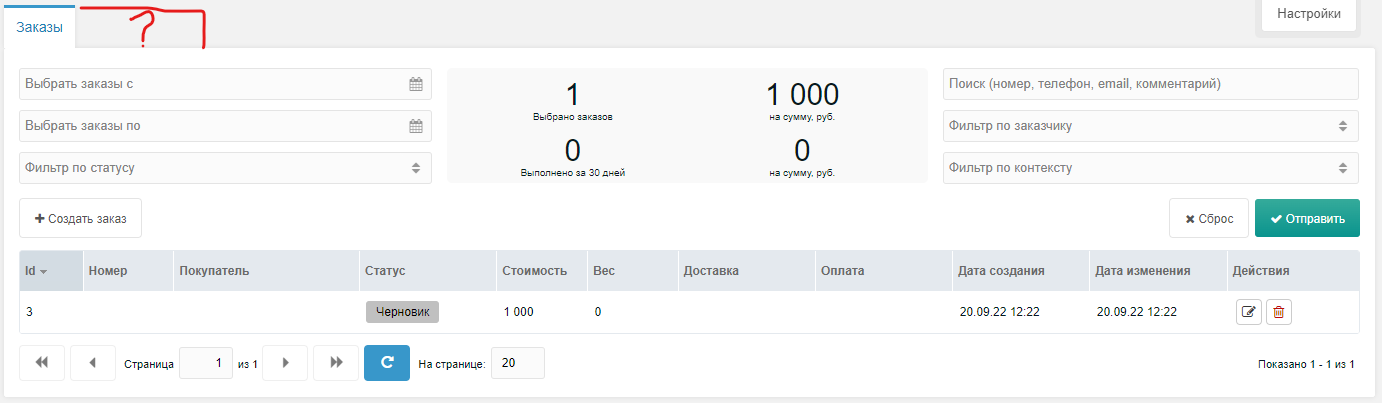
Task: Focus the search field by номер, телефон
Action: pos(1151,84)
